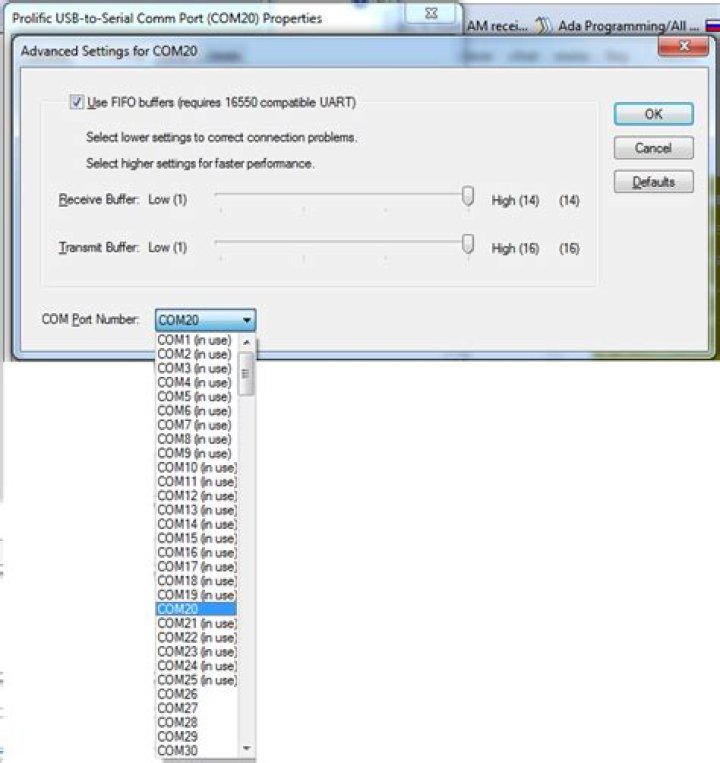Close the COM20 Properties window behind
This screenshot has height=763, width=720.
tap(431, 14)
